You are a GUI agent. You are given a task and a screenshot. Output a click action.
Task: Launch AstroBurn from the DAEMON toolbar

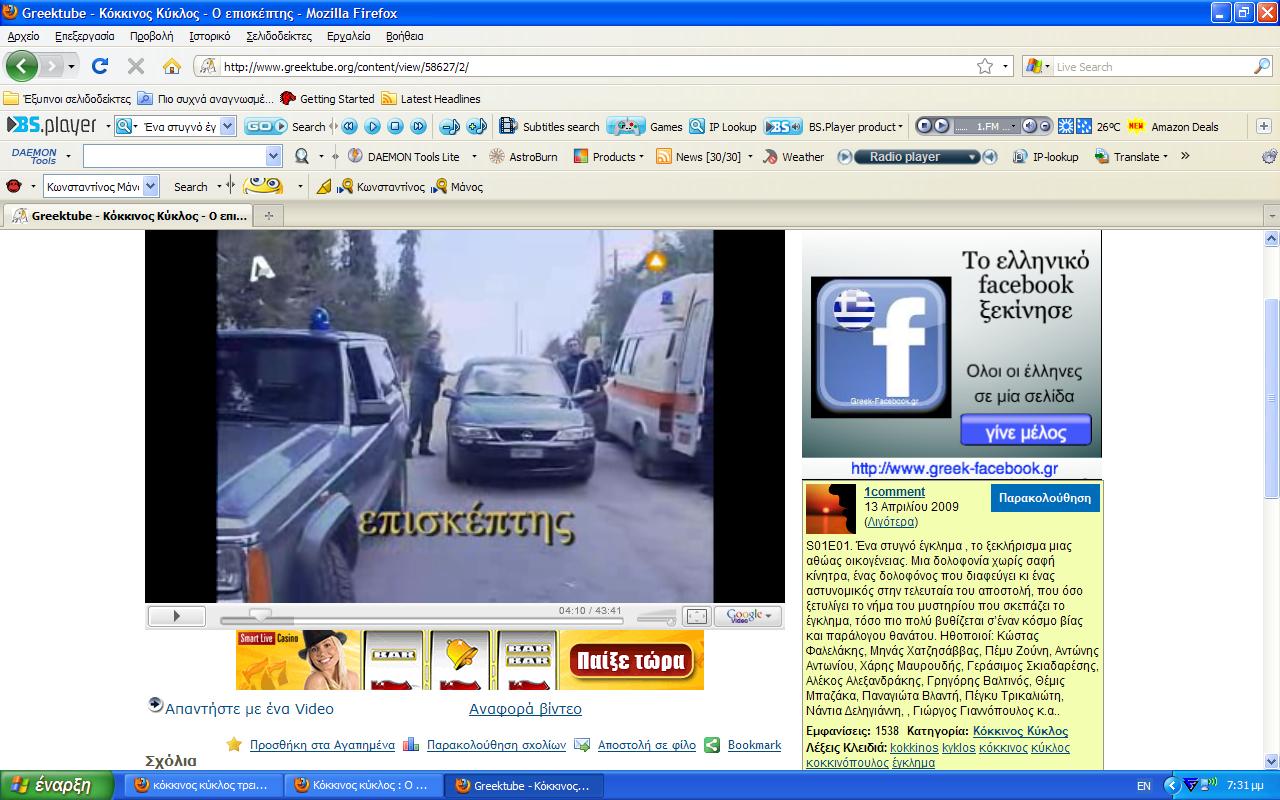point(523,157)
